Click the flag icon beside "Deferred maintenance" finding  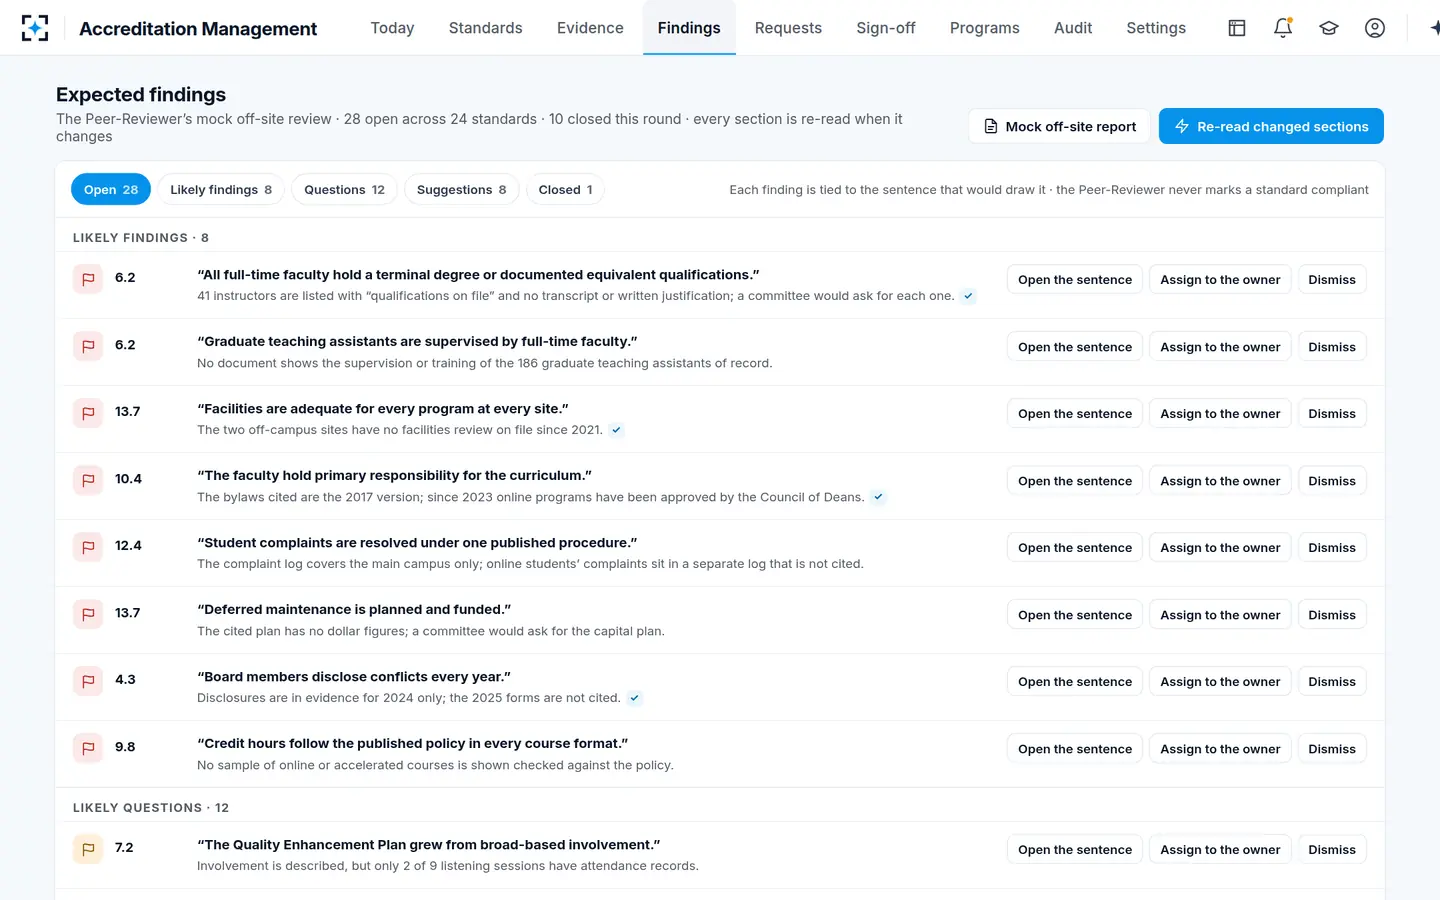coord(88,614)
